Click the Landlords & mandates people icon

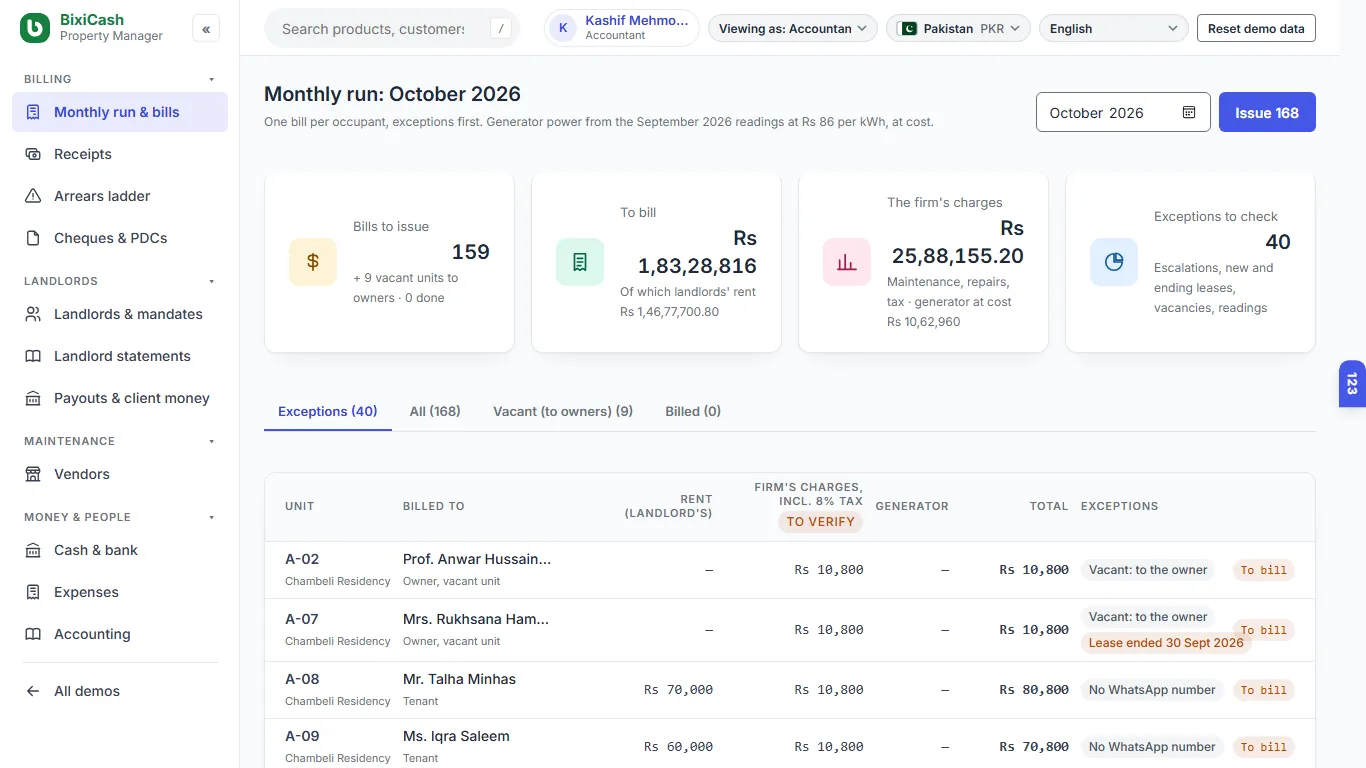(33, 314)
